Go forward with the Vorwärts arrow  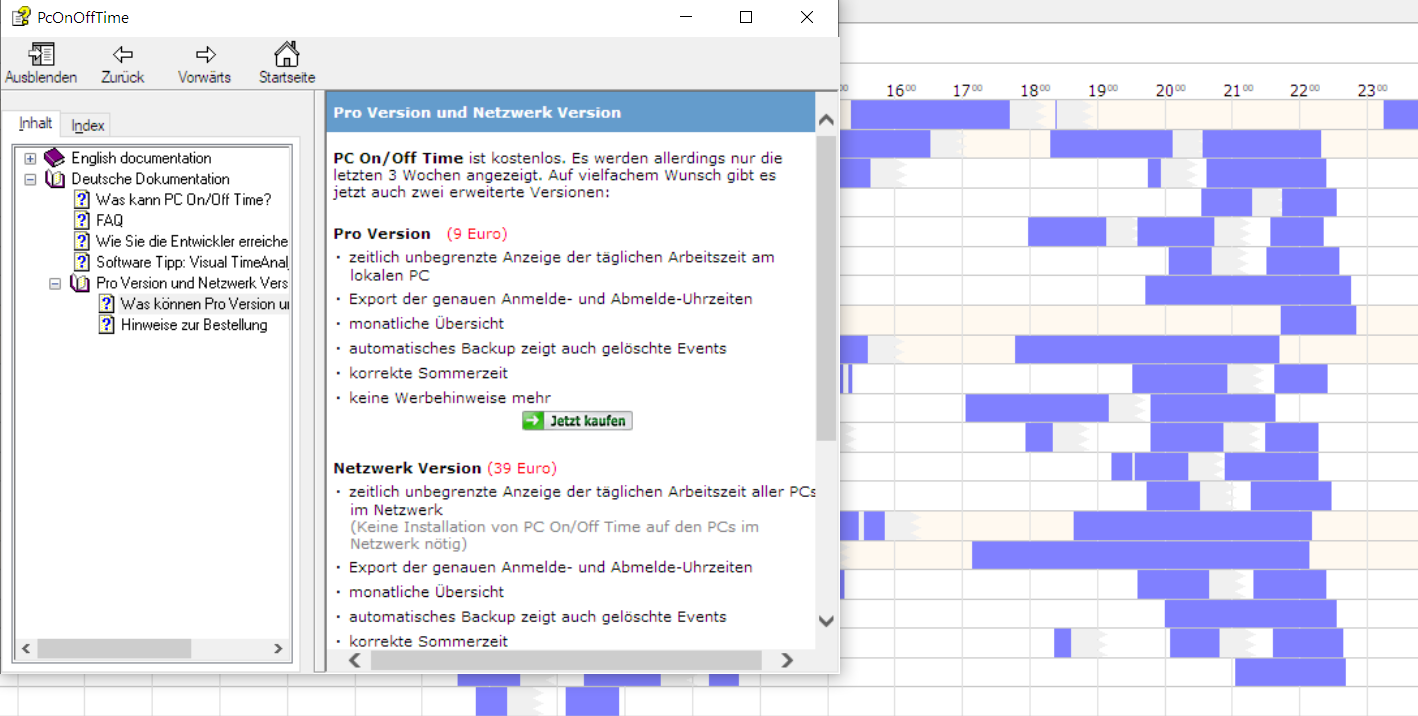(x=205, y=54)
